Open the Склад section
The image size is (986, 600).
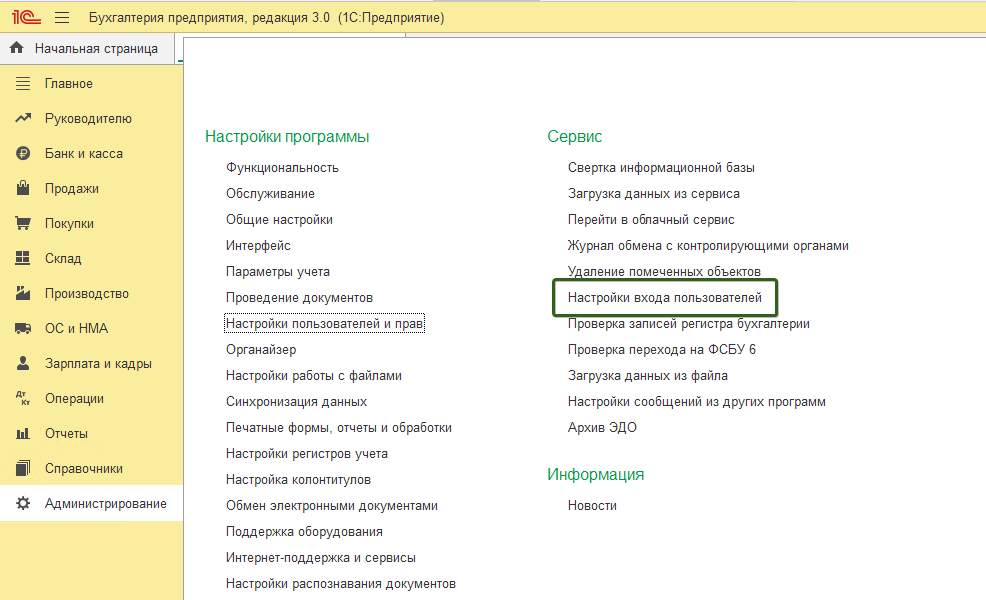63,258
